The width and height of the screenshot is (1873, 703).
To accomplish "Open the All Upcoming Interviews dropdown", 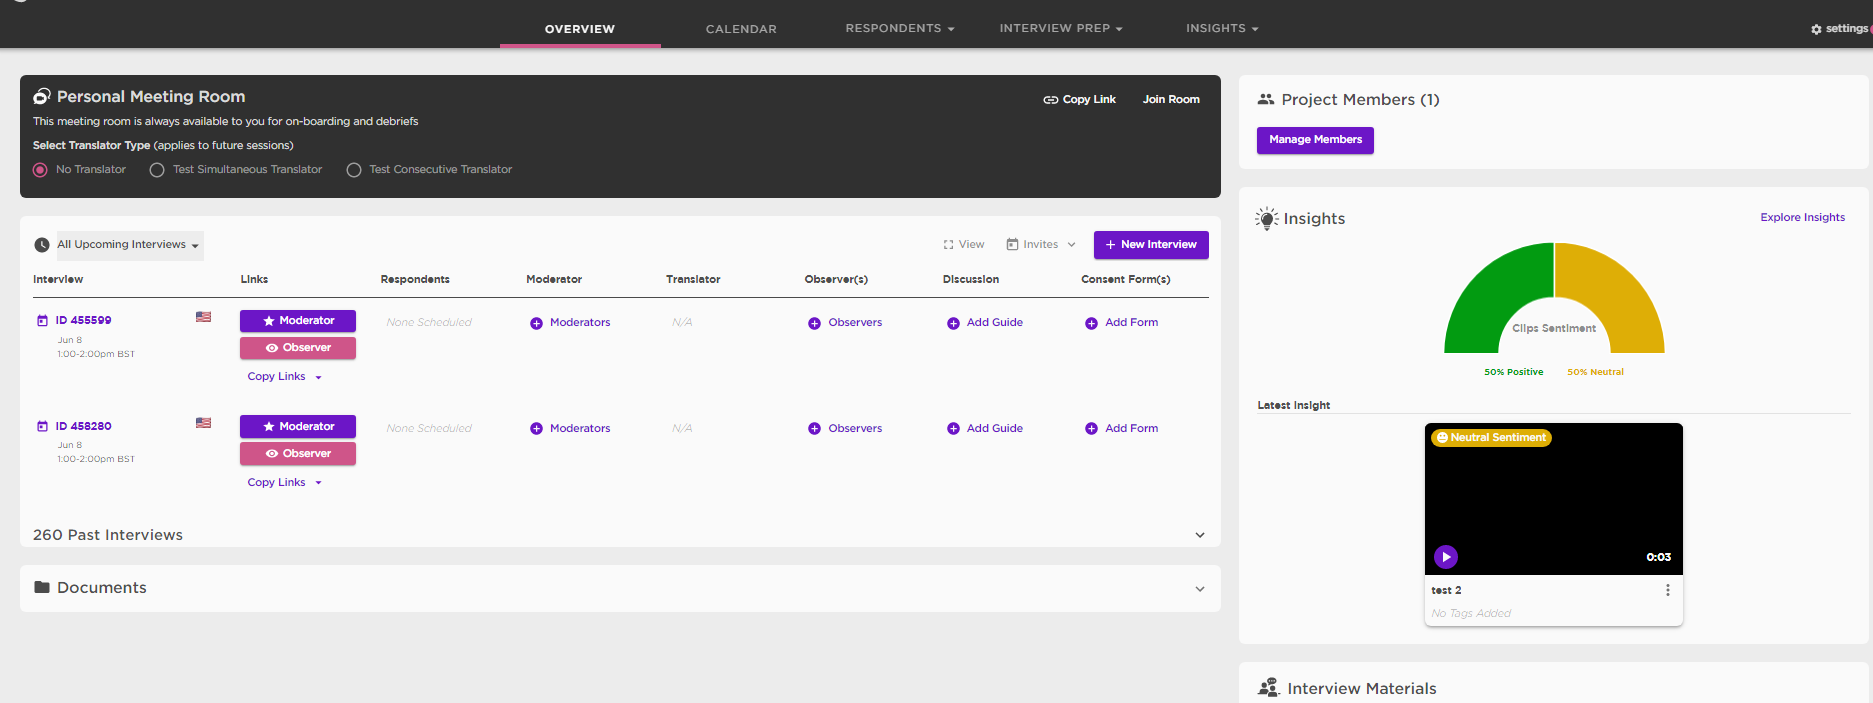I will point(130,245).
